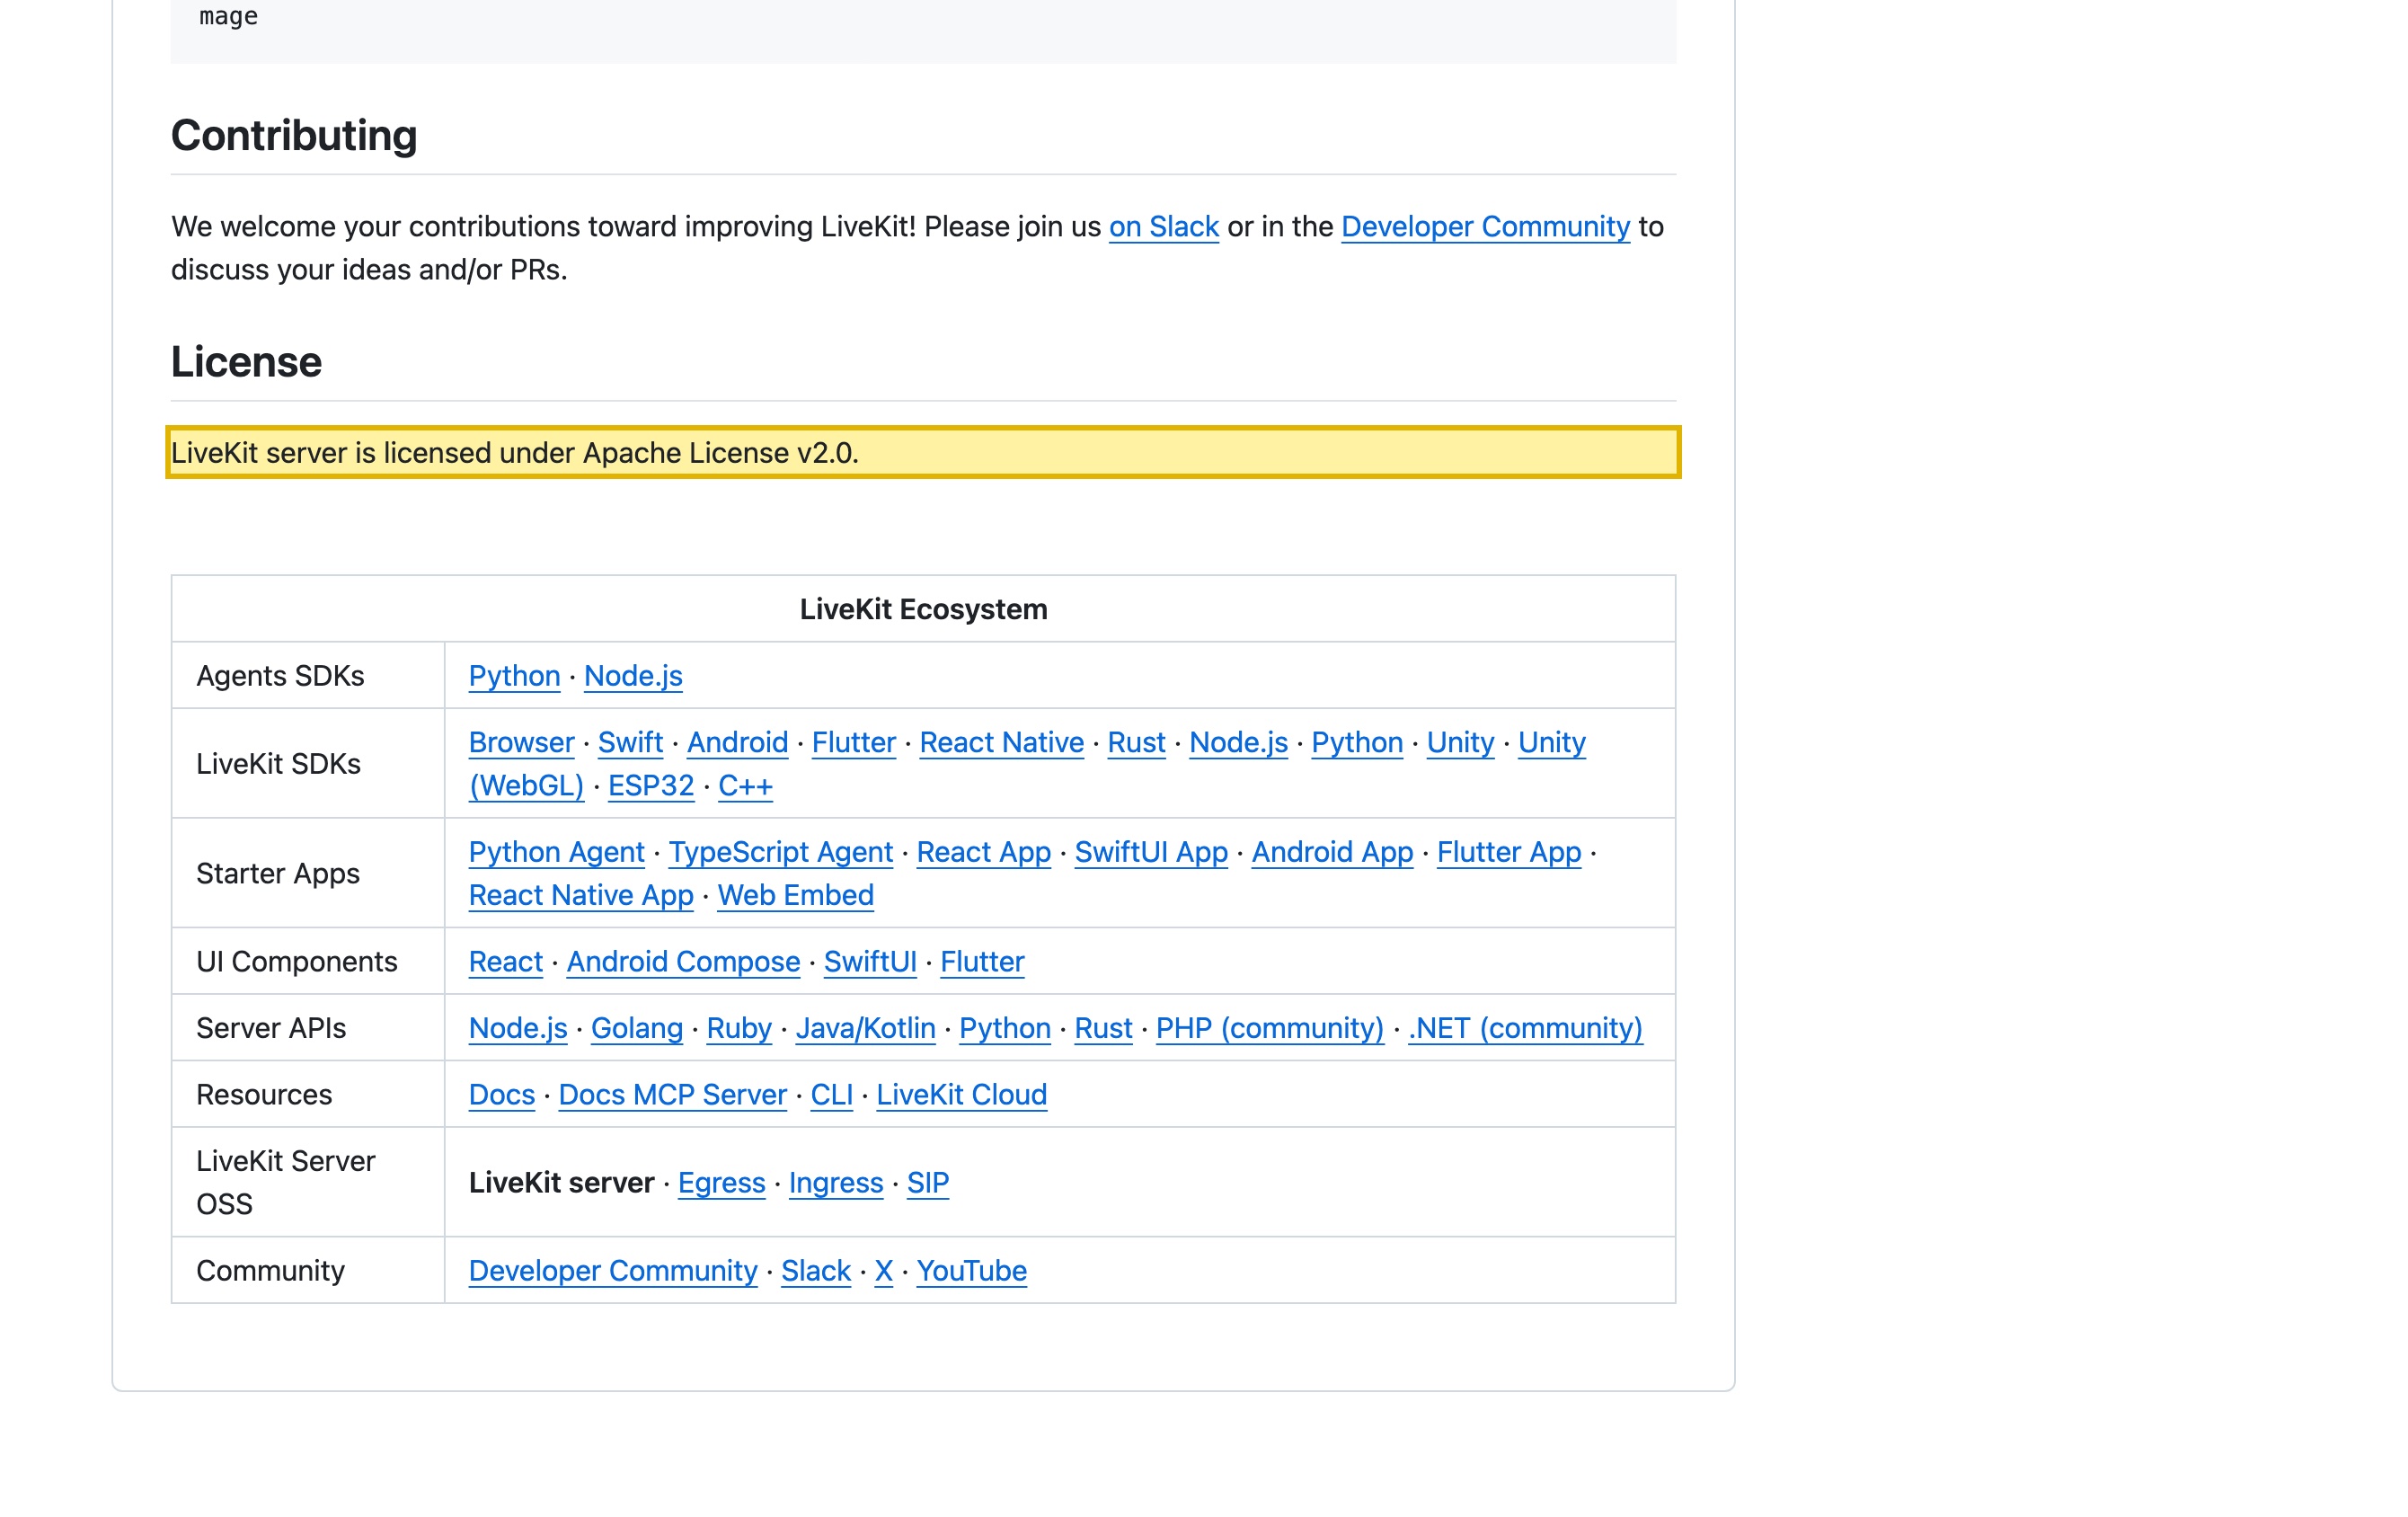The height and width of the screenshot is (1517, 2408).
Task: Open Node.js link in LiveKit SDKs row
Action: [x=1238, y=742]
